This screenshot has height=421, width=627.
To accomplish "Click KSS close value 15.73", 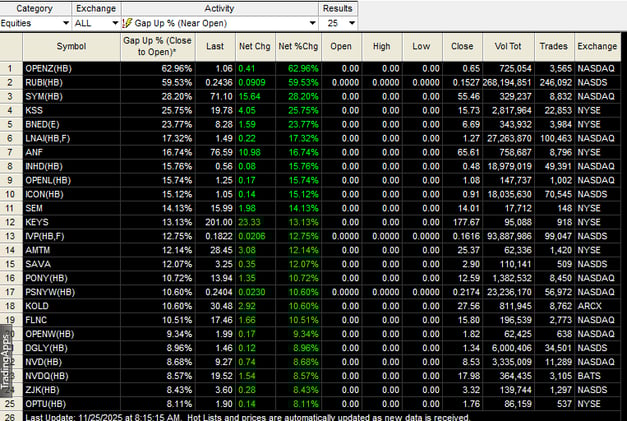I will pyautogui.click(x=469, y=110).
